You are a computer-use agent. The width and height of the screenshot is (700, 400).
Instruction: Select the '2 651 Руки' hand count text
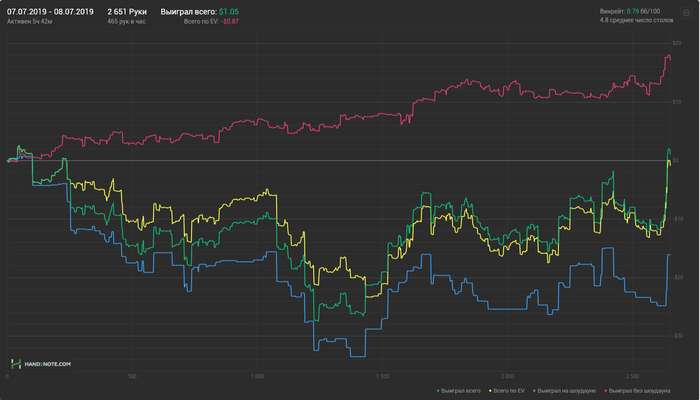127,12
